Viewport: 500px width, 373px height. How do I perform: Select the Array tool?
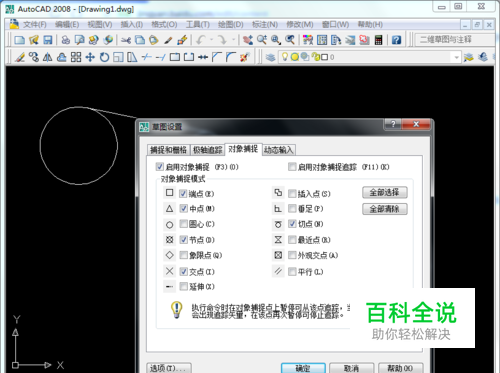76,57
